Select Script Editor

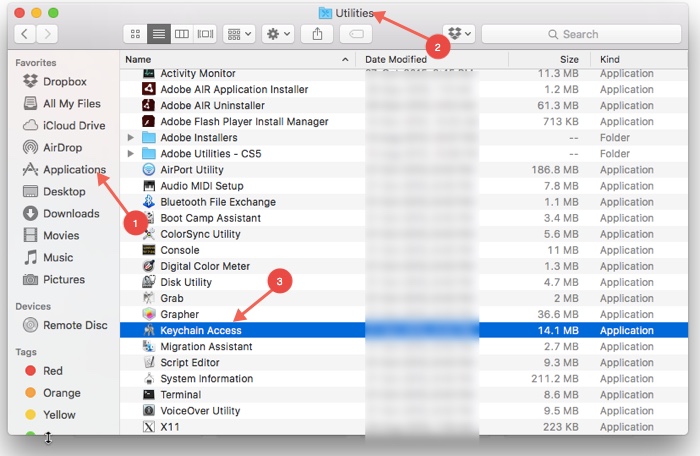coord(404,363)
